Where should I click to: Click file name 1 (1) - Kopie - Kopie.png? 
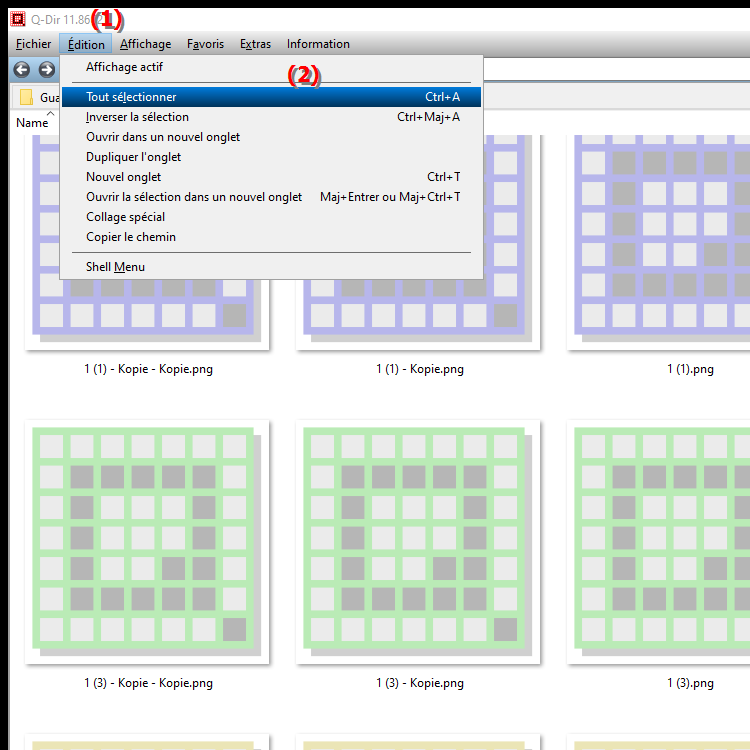148,369
